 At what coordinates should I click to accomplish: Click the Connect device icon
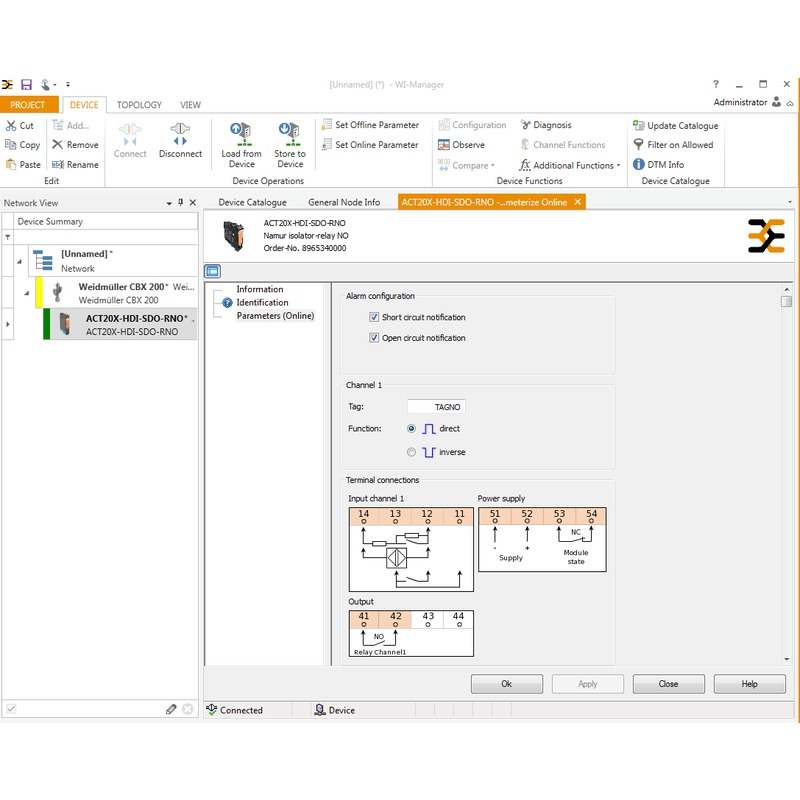tap(130, 135)
